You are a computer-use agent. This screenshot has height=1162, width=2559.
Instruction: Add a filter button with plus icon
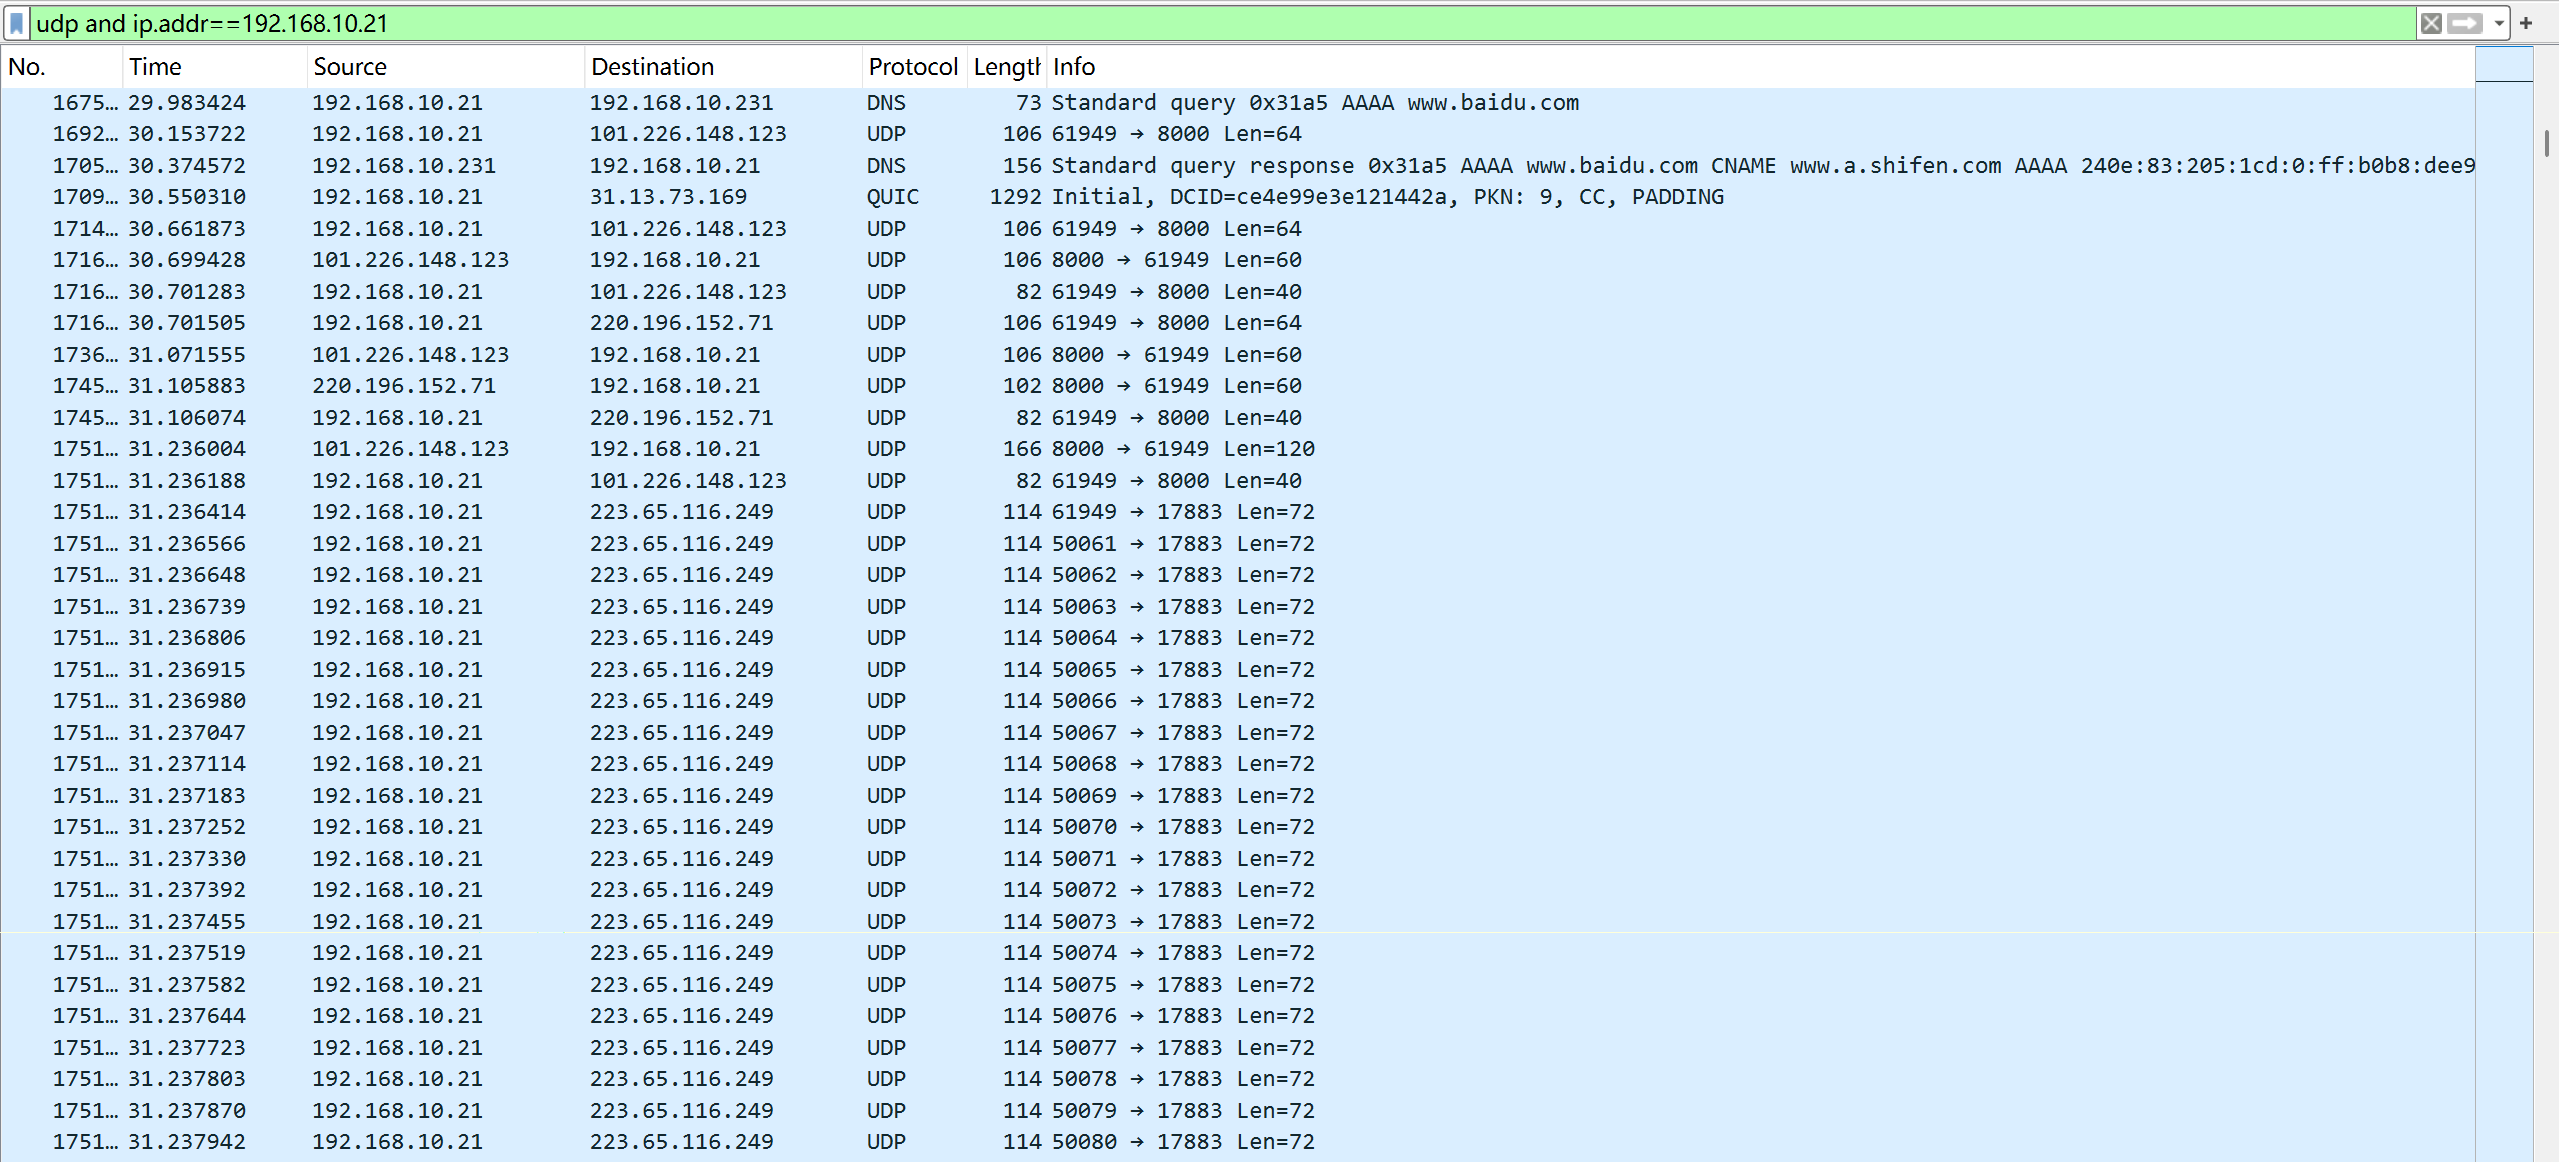tap(2526, 23)
